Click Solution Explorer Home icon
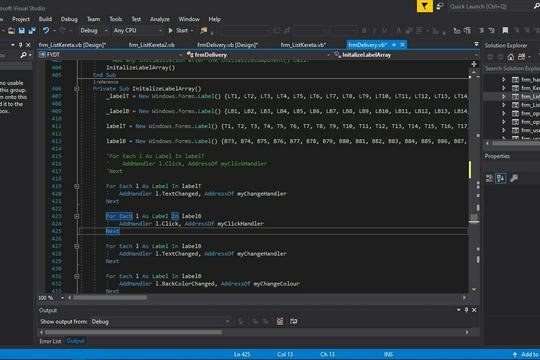Image resolution: width=540 pixels, height=360 pixels. coord(511,57)
